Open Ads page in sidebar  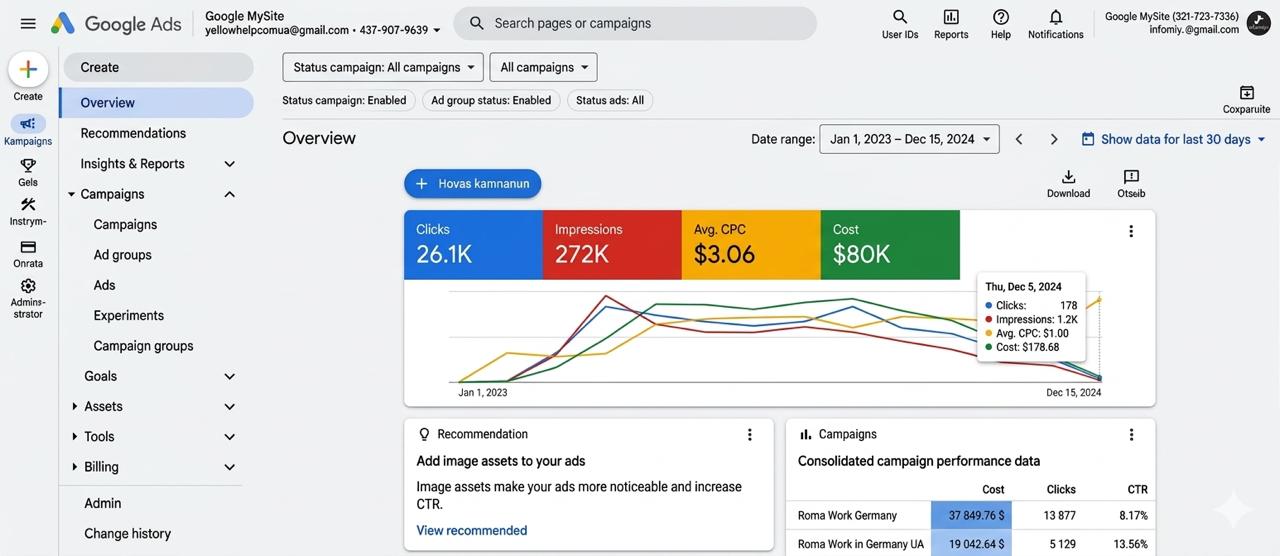[x=105, y=285]
